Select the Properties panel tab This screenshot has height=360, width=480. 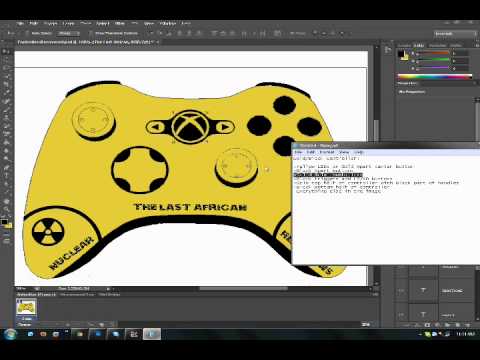pyautogui.click(x=407, y=83)
